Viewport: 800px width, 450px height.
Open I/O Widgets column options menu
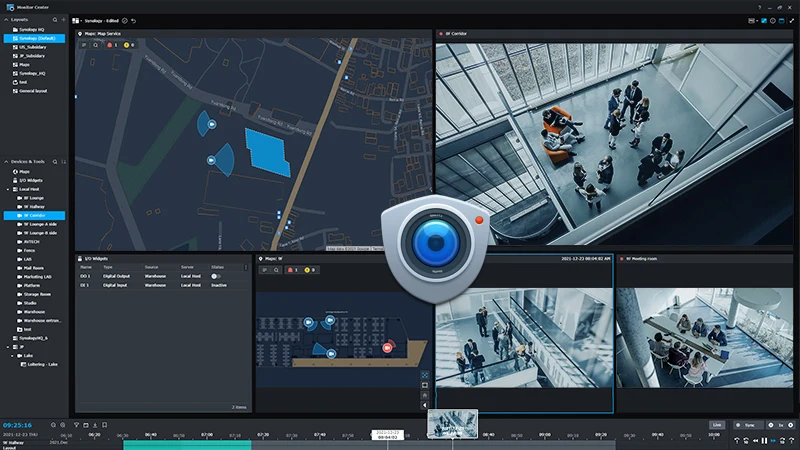pos(246,267)
